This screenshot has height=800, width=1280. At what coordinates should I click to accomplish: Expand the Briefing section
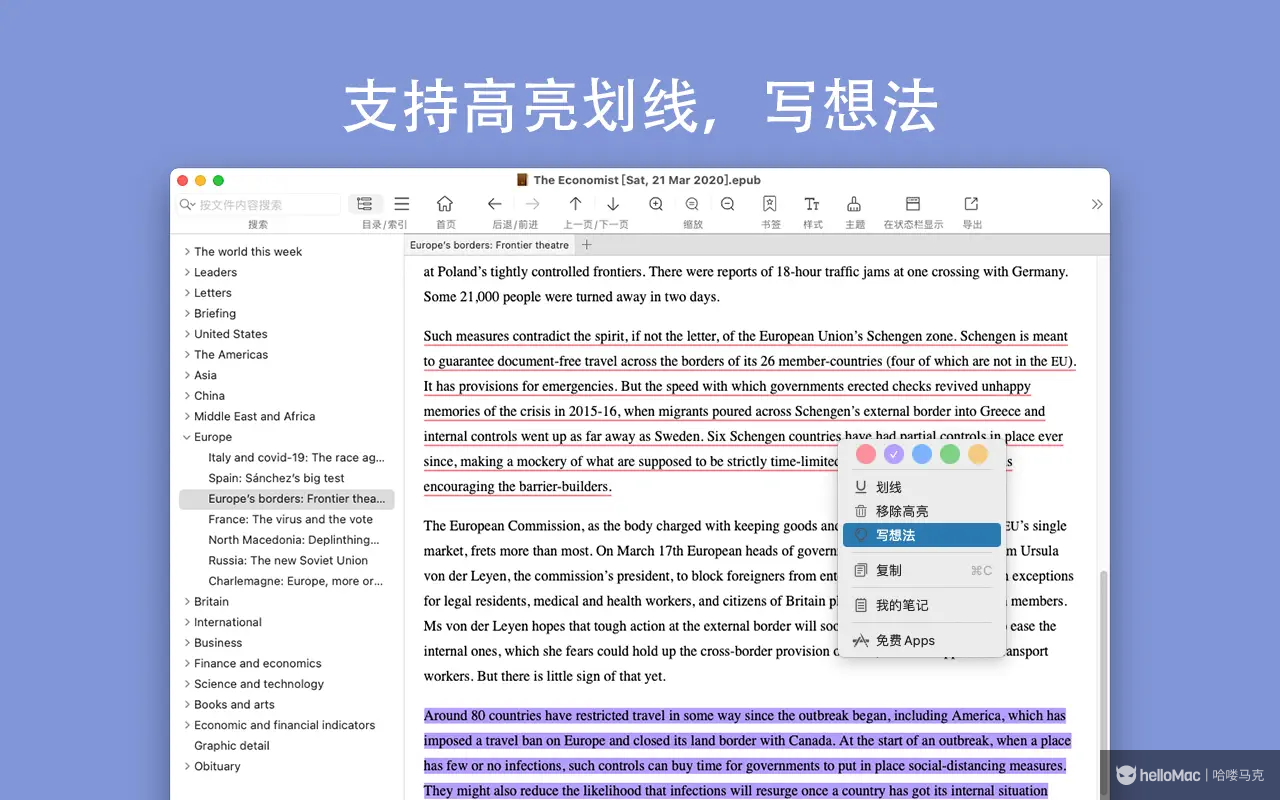187,313
